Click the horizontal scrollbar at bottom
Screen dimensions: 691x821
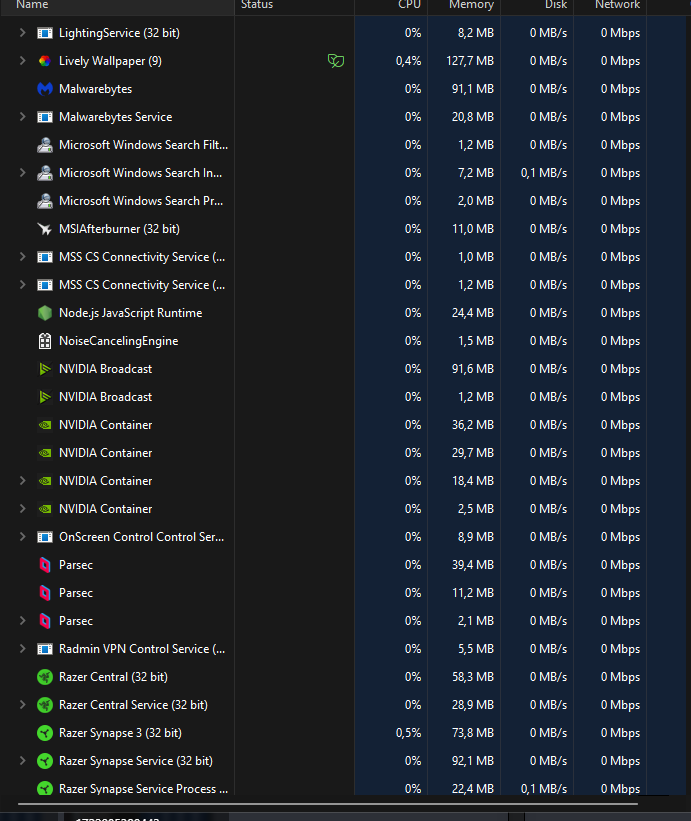click(x=328, y=804)
